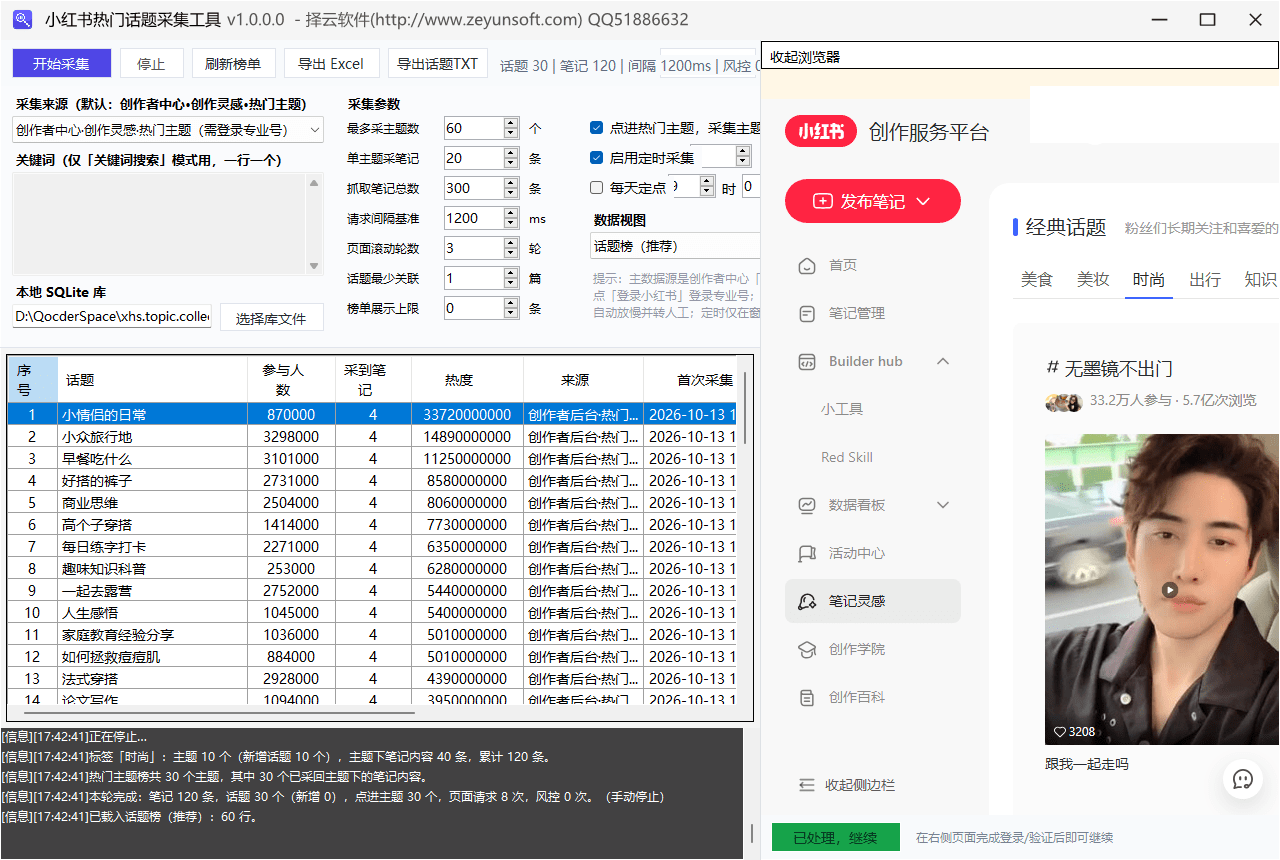Open 采集来源 dropdown
The width and height of the screenshot is (1280, 860).
point(168,129)
